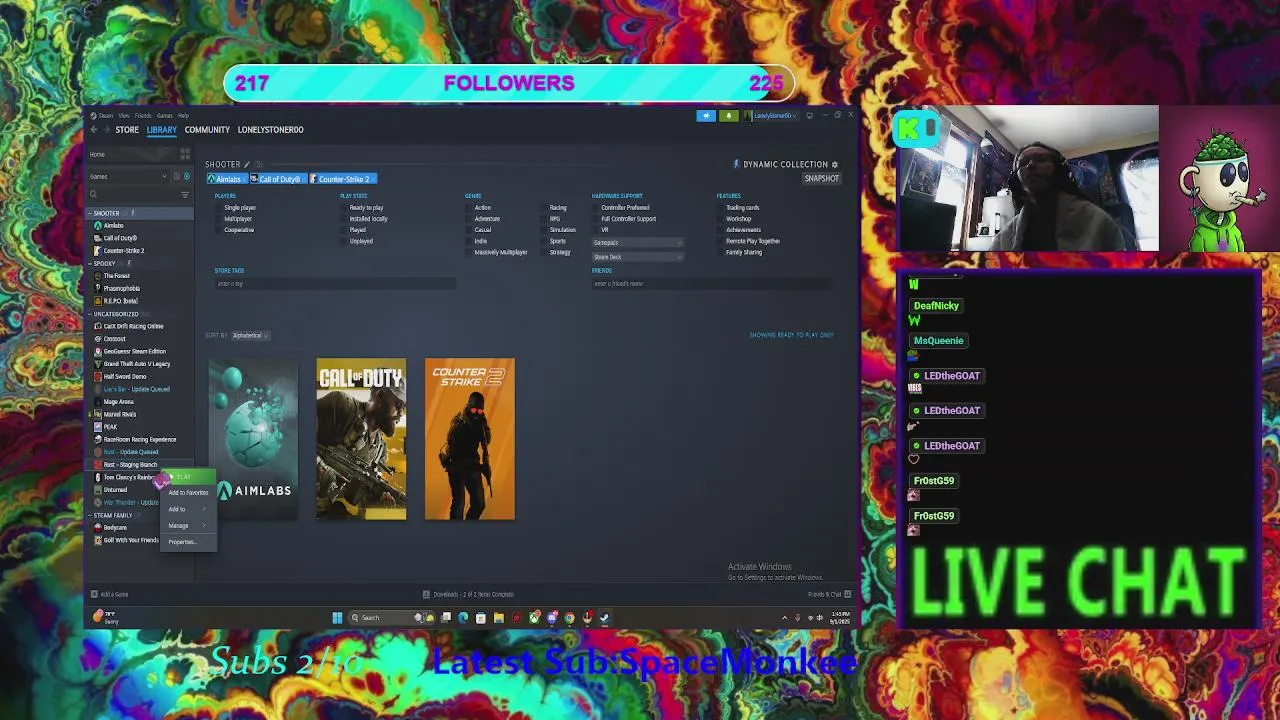Open the Gamepads dropdown
This screenshot has width=1280, height=720.
[638, 243]
